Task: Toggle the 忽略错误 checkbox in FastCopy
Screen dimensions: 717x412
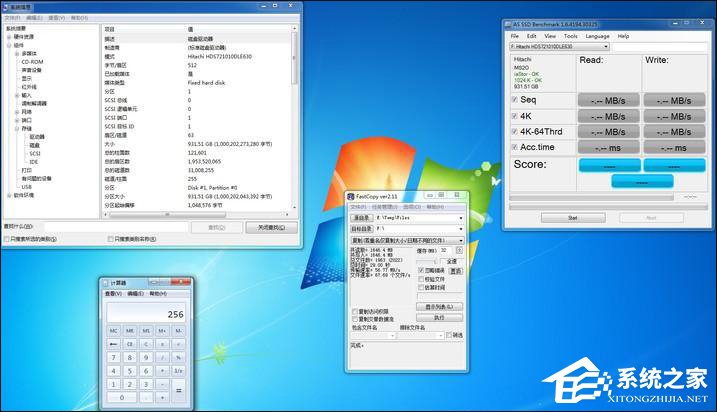Action: coord(421,271)
